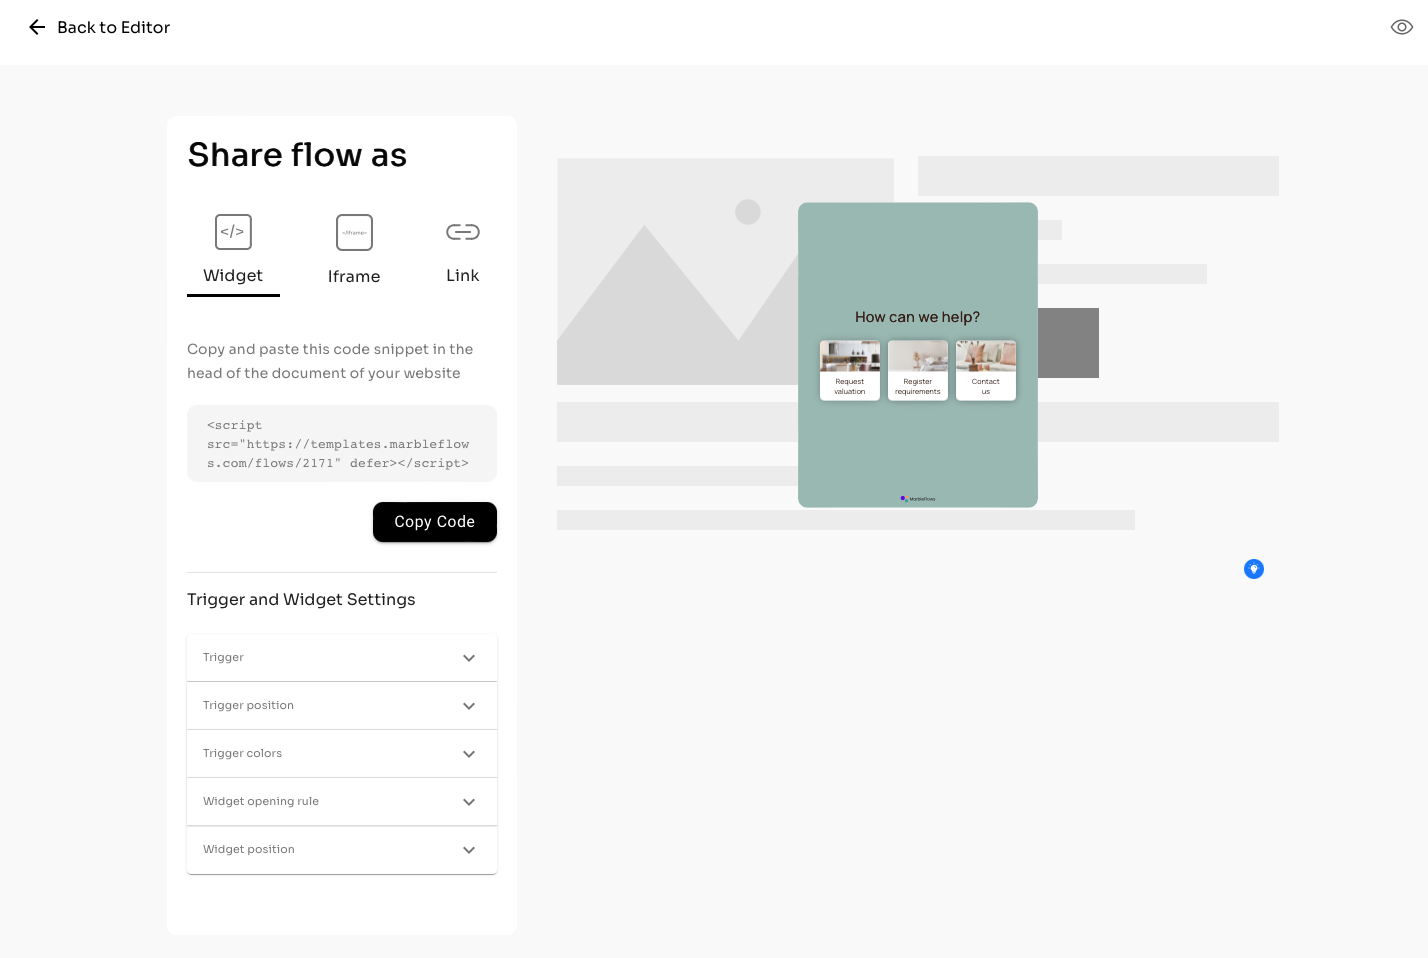The height and width of the screenshot is (958, 1428).
Task: Select the Request valuation card
Action: pyautogui.click(x=850, y=371)
